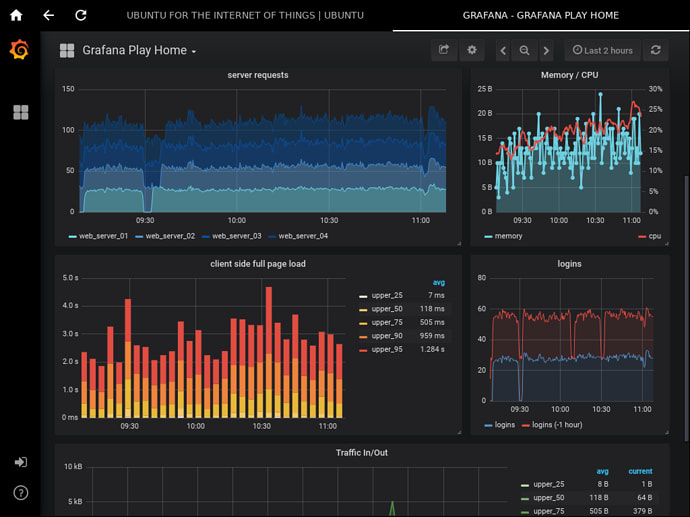Toggle the memory series in legend
This screenshot has width=690, height=517.
(508, 236)
